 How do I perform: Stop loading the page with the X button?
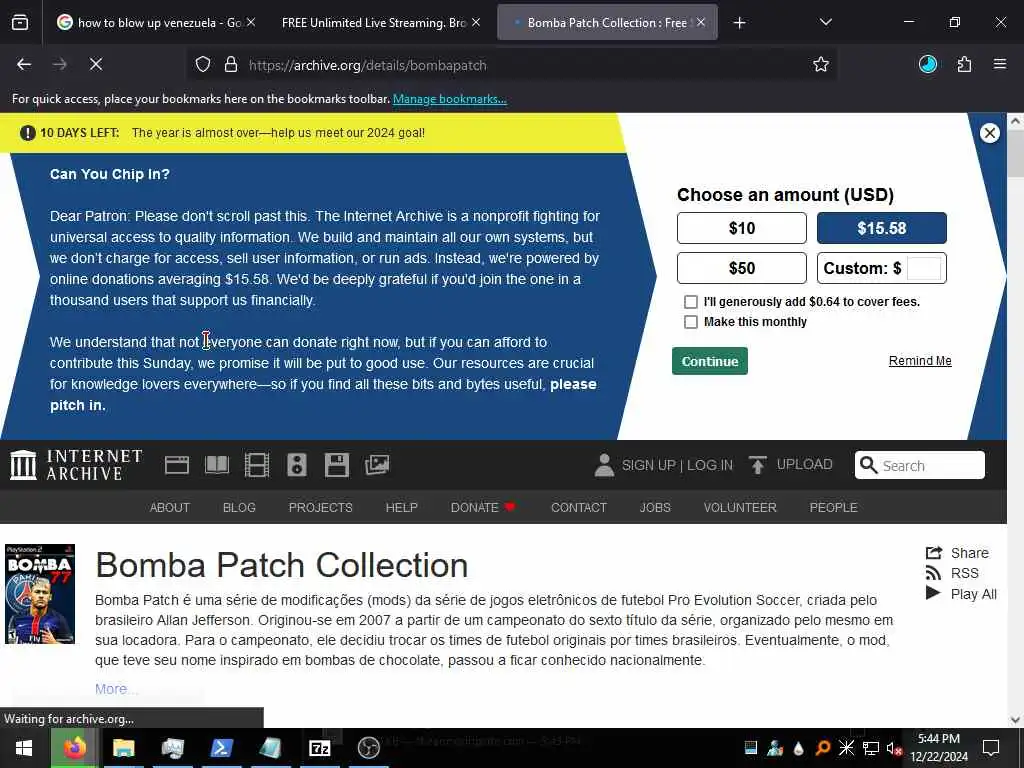[96, 64]
